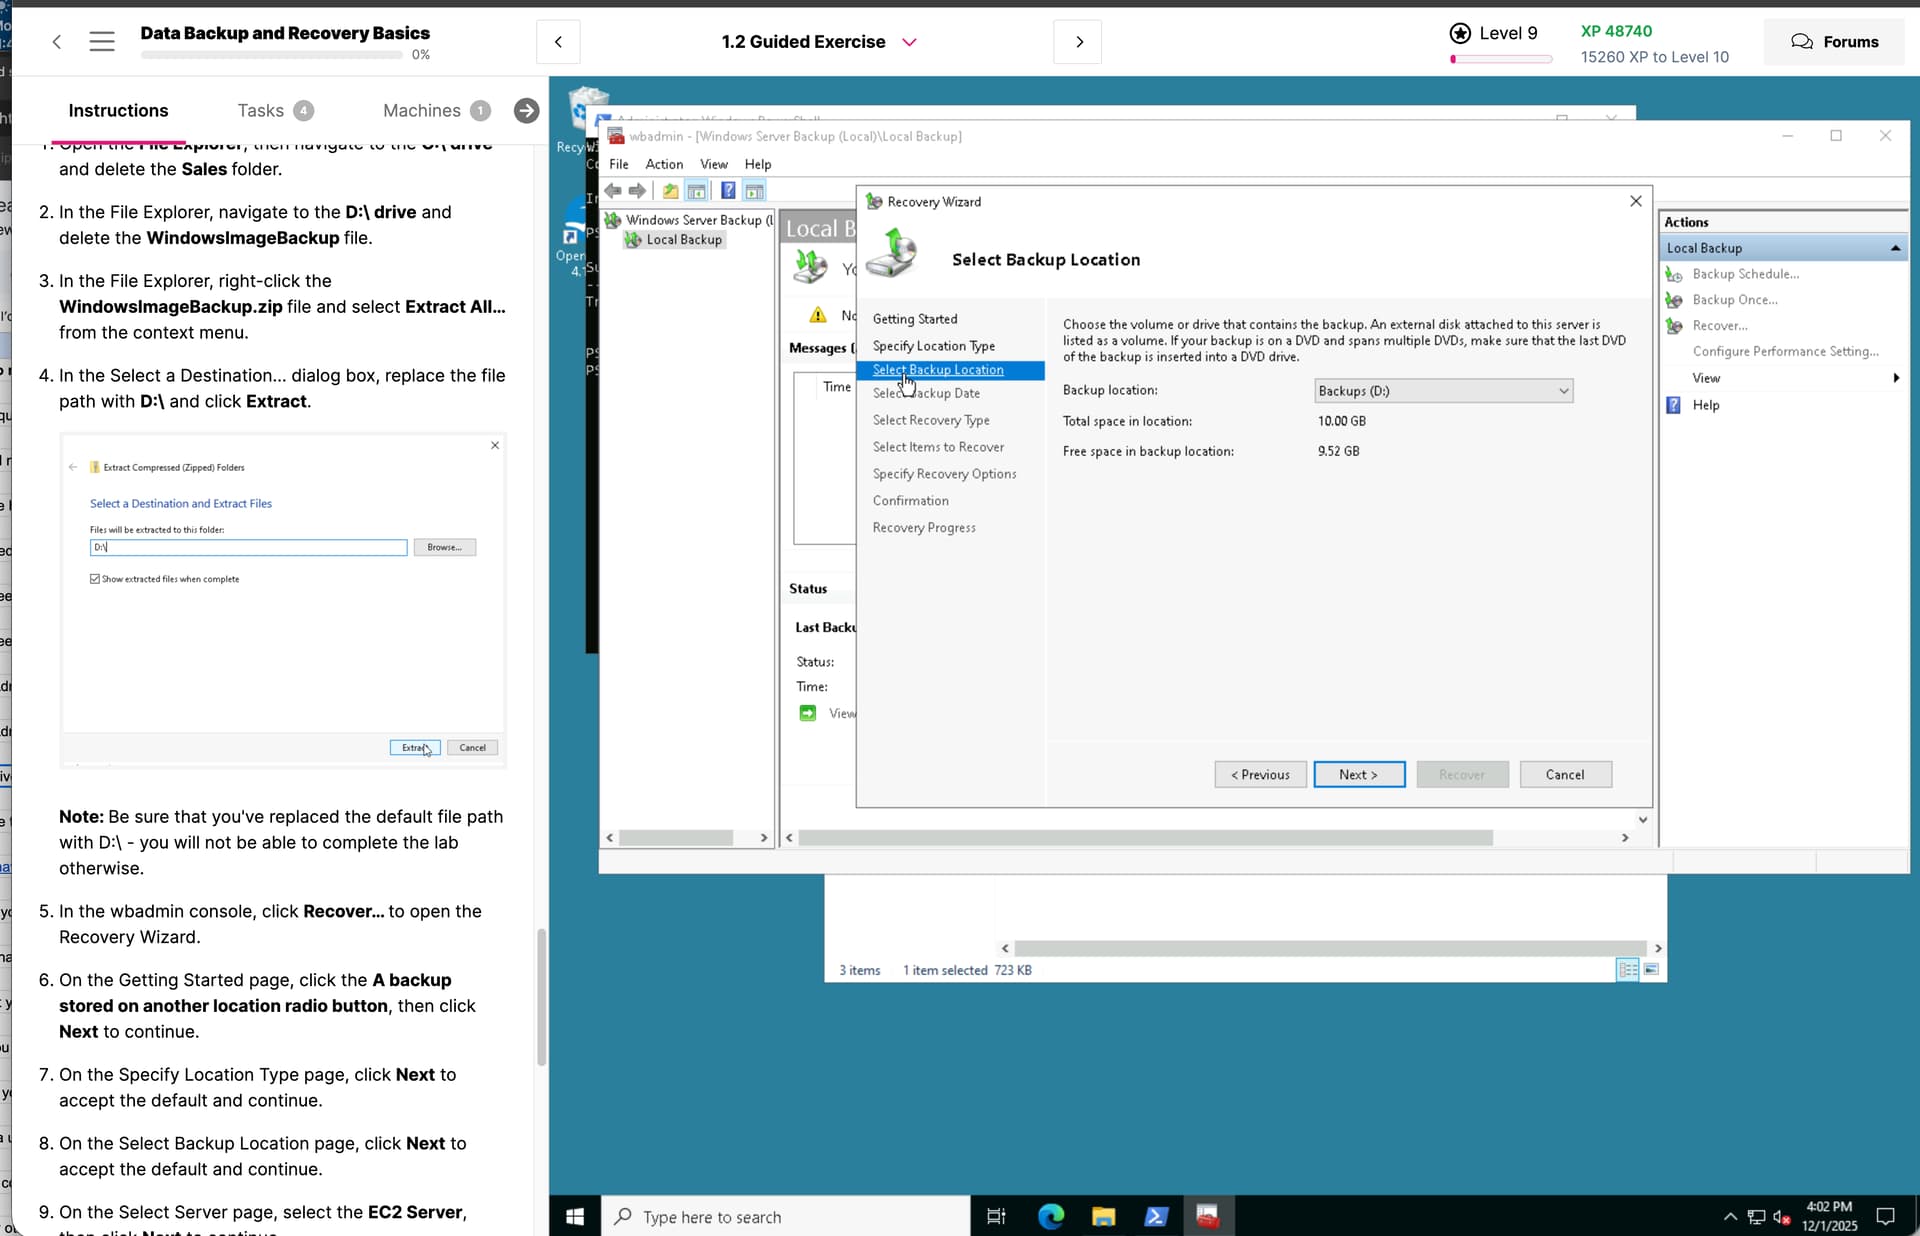Viewport: 1920px width, 1236px height.
Task: Select Local Backup in the console tree
Action: [x=683, y=240]
